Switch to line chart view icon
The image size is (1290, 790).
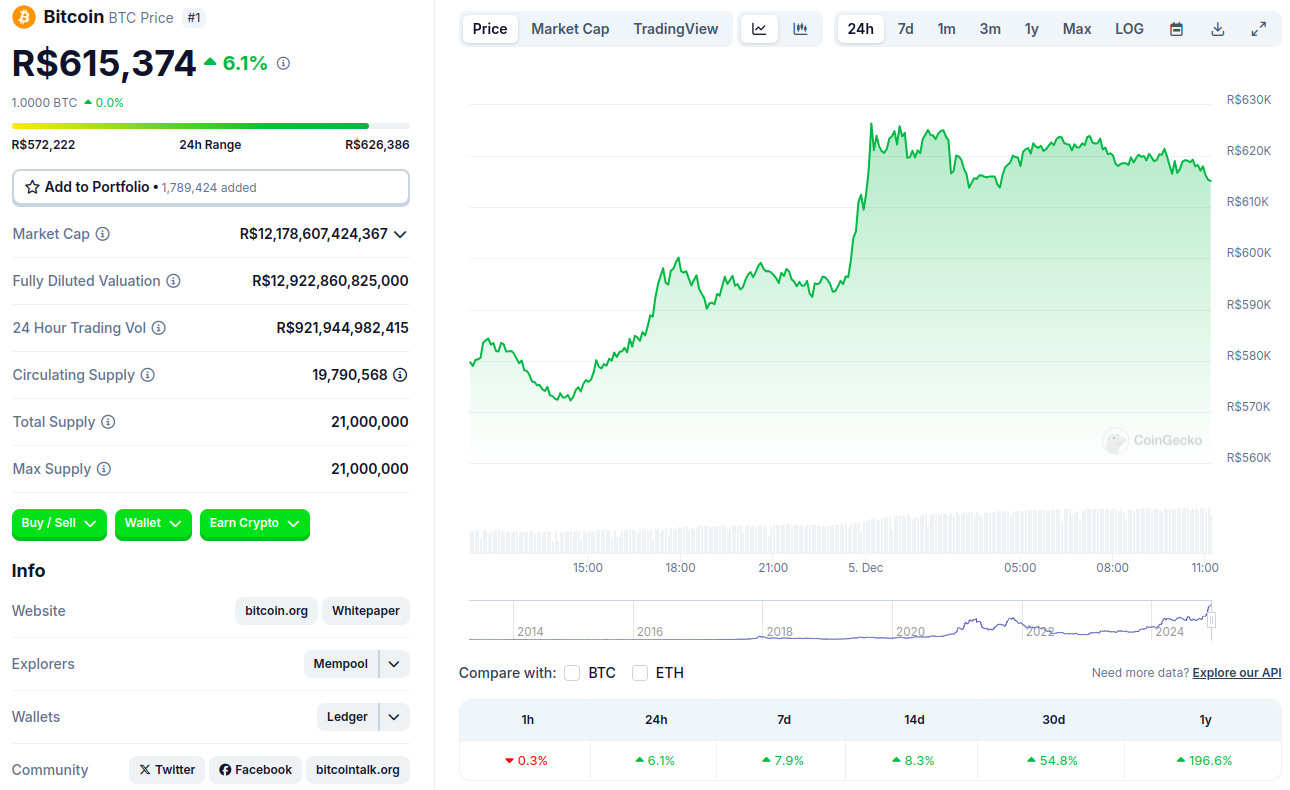pyautogui.click(x=760, y=29)
